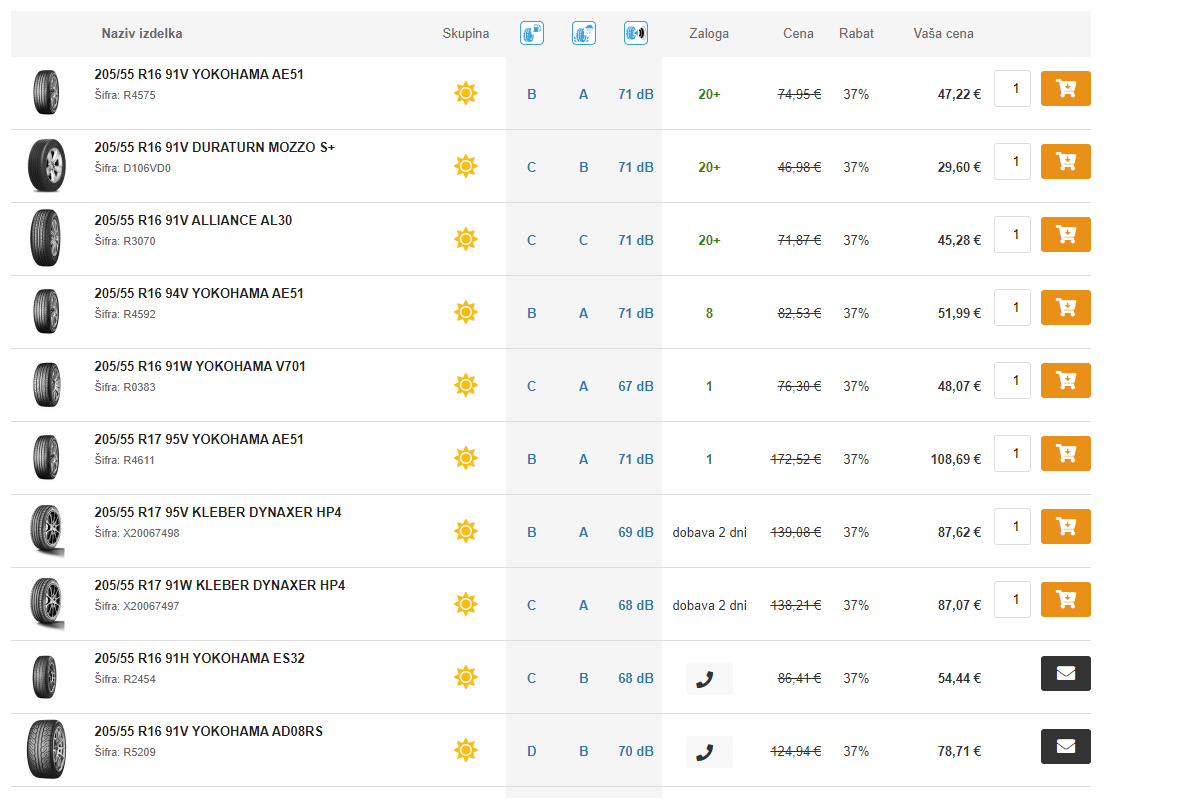Click summer sun icon for ALLIANCE AL30
1200x800 pixels.
[x=465, y=240]
